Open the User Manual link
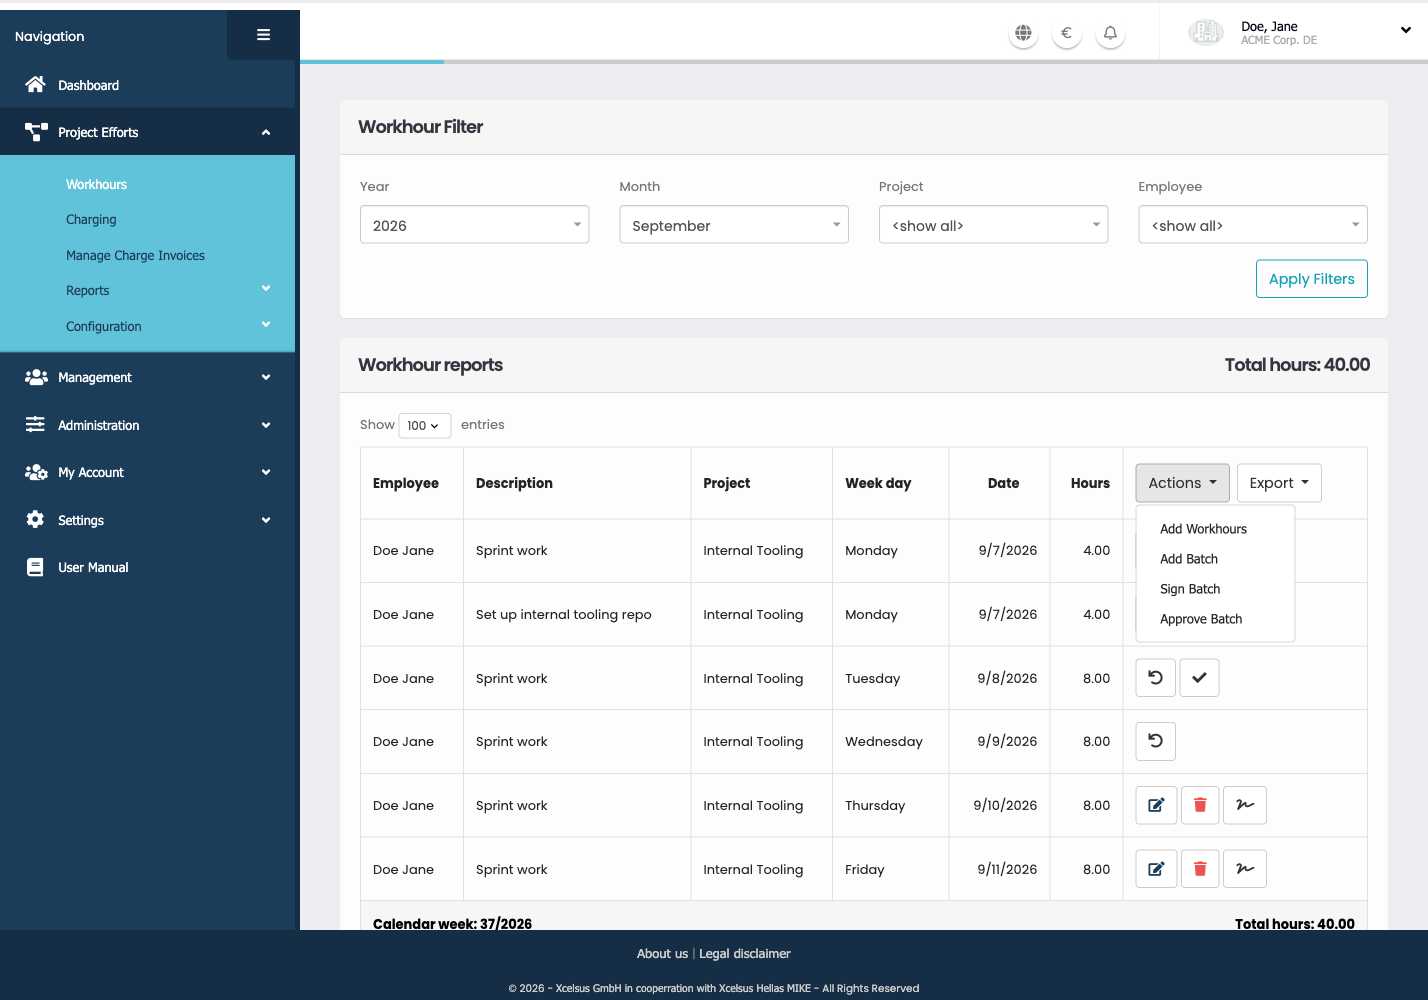 [x=93, y=567]
